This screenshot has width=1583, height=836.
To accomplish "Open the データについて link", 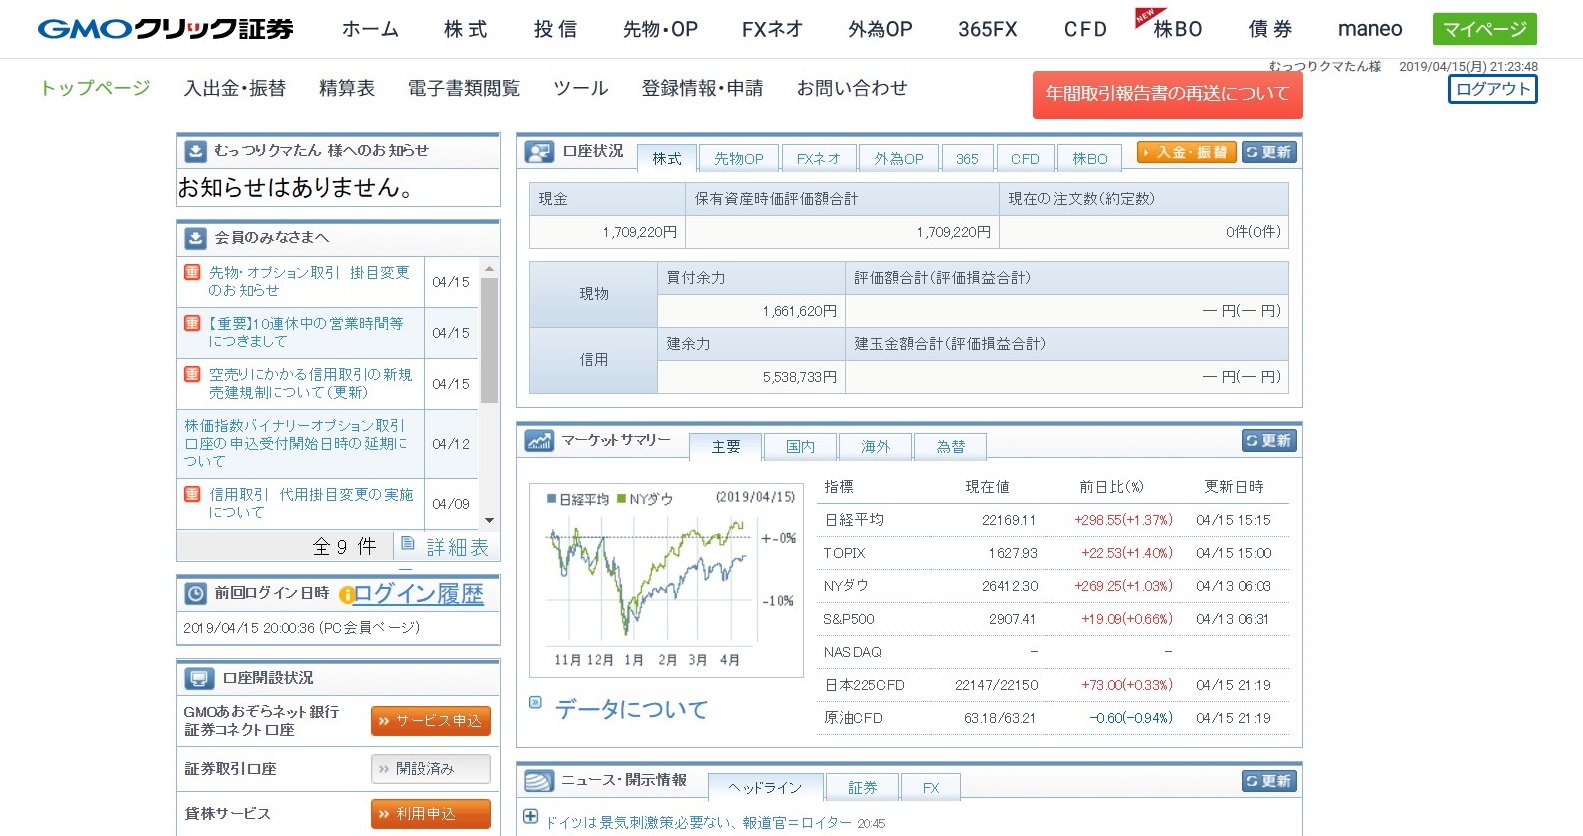I will (631, 709).
